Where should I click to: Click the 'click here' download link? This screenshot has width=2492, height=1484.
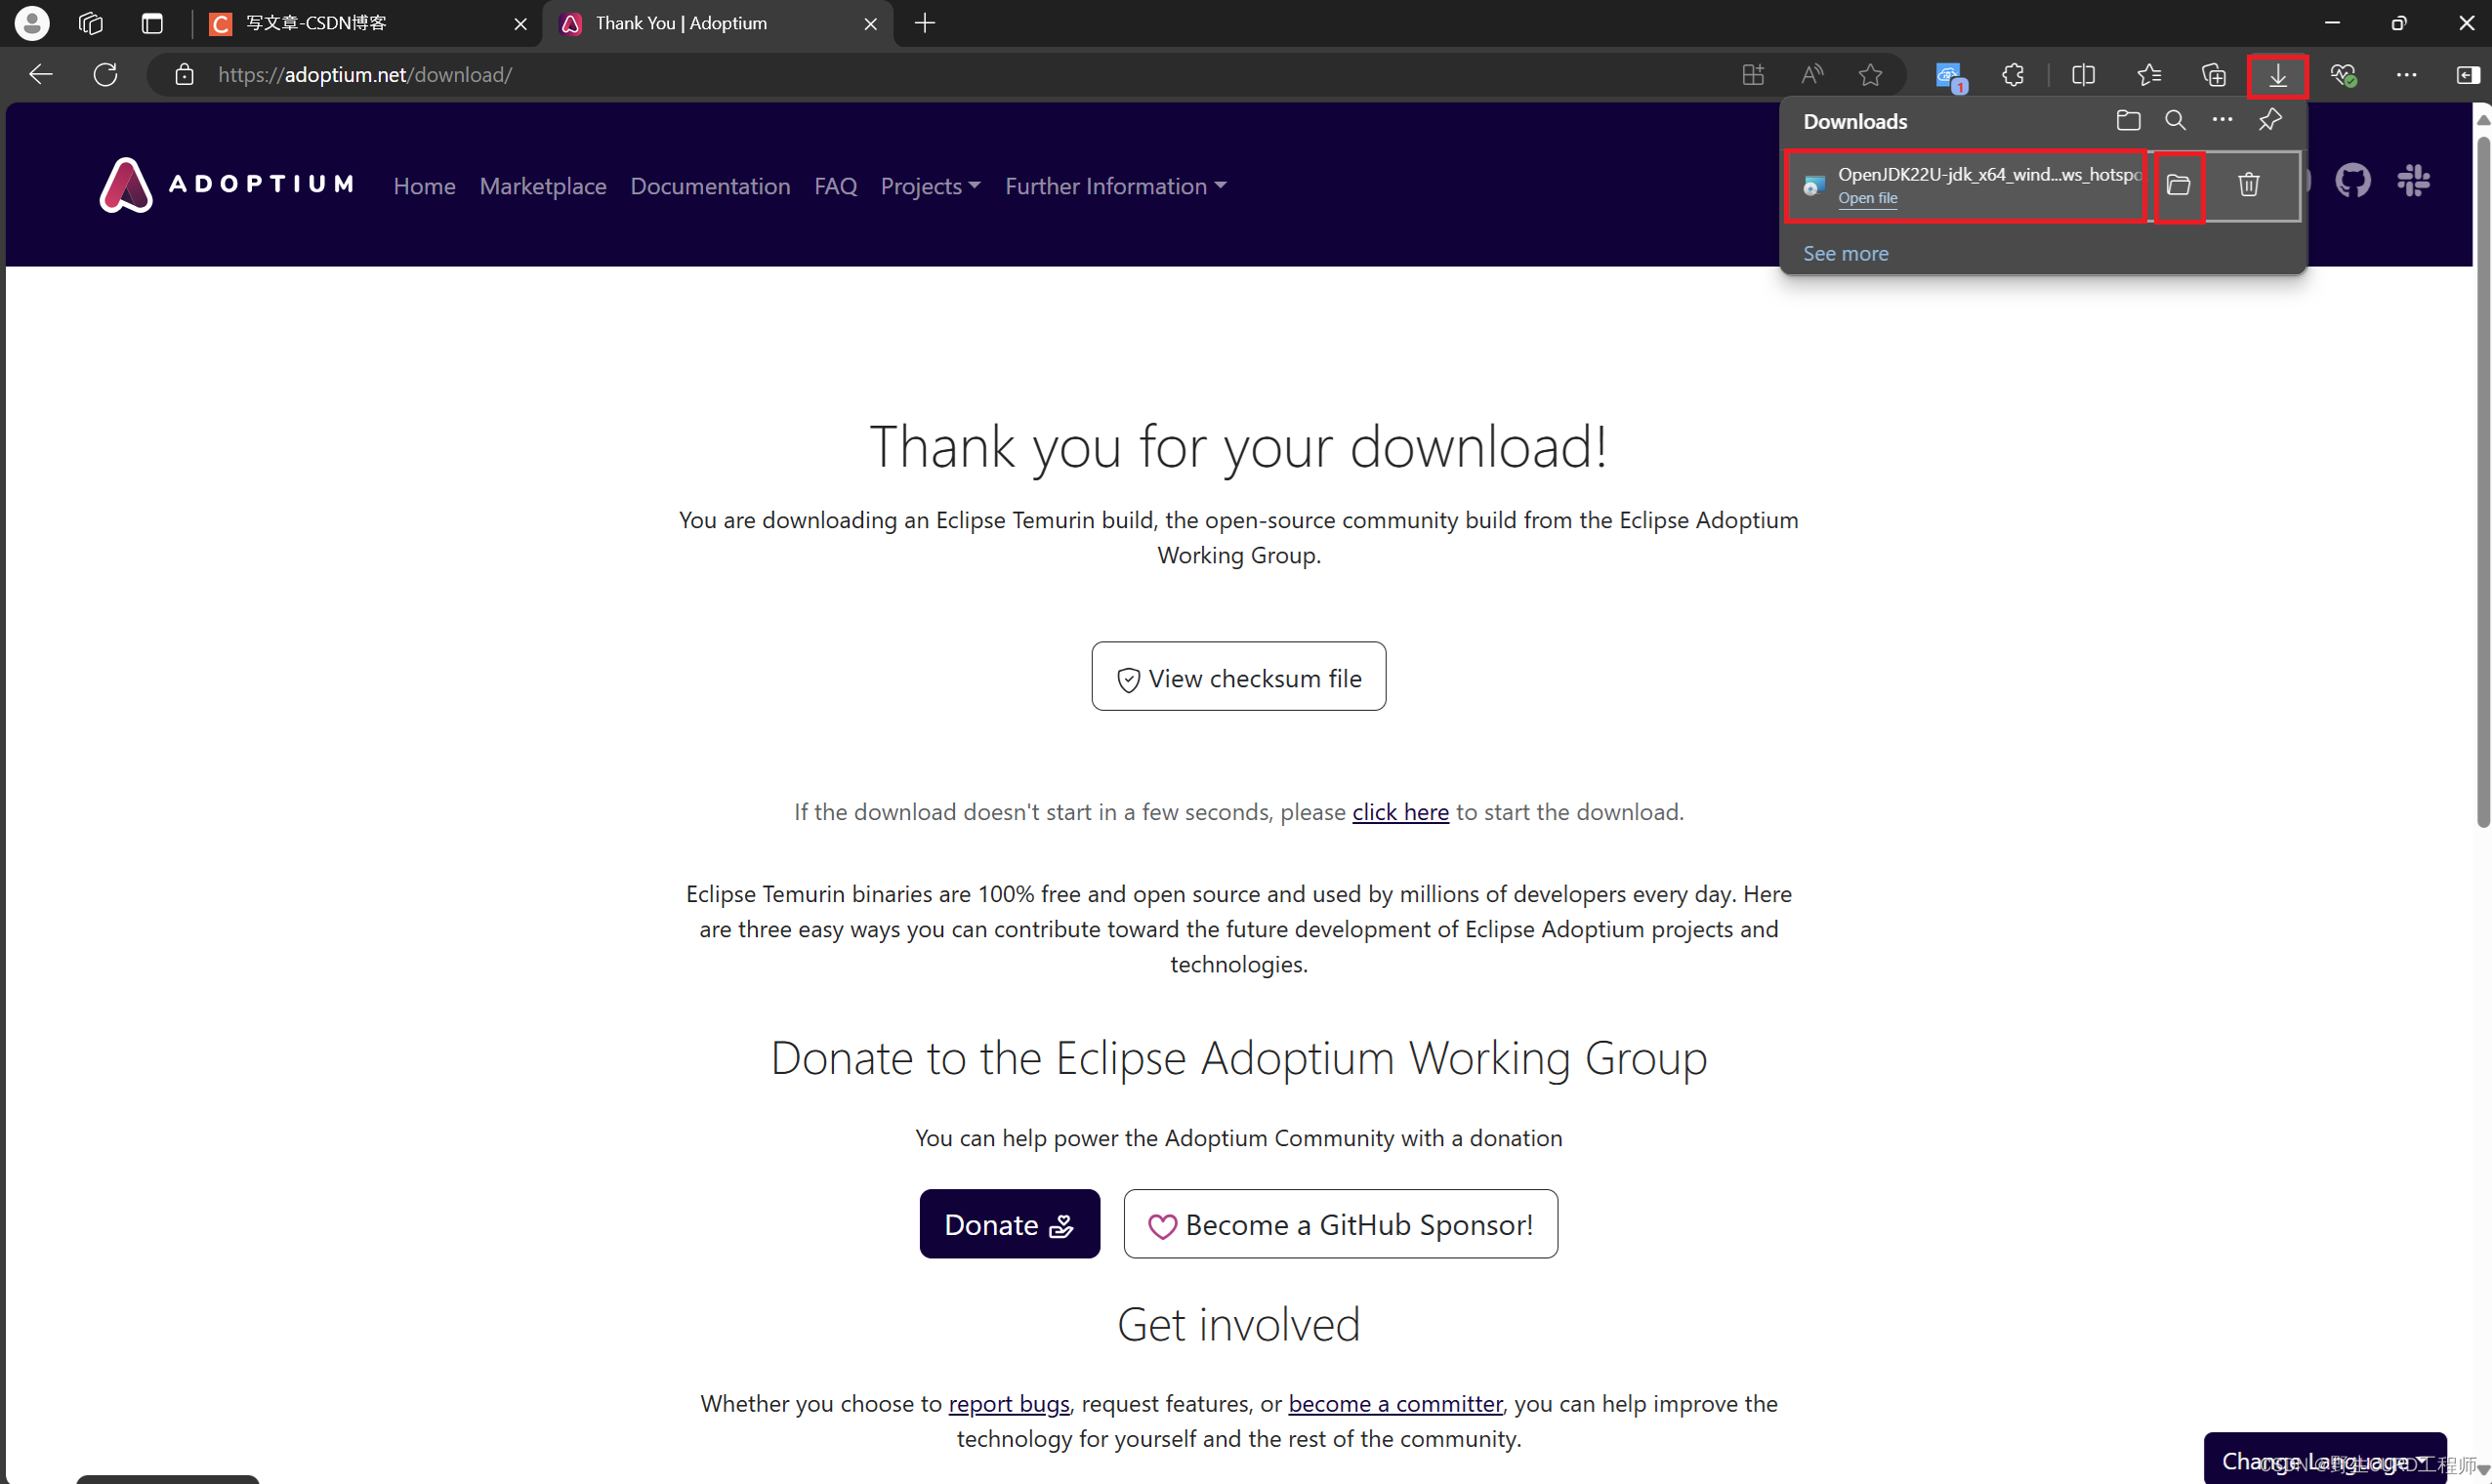(x=1399, y=812)
